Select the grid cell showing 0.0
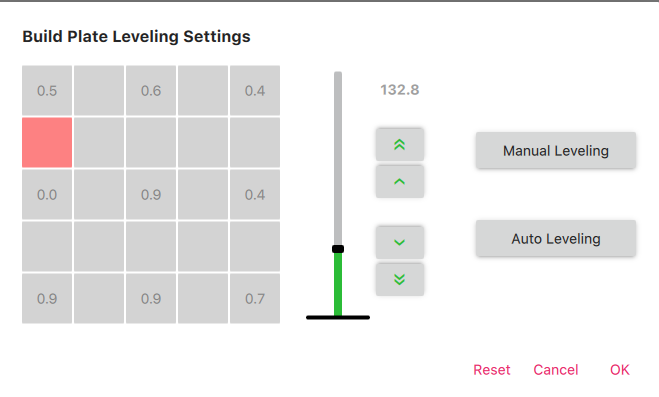659x397 pixels. coord(47,195)
